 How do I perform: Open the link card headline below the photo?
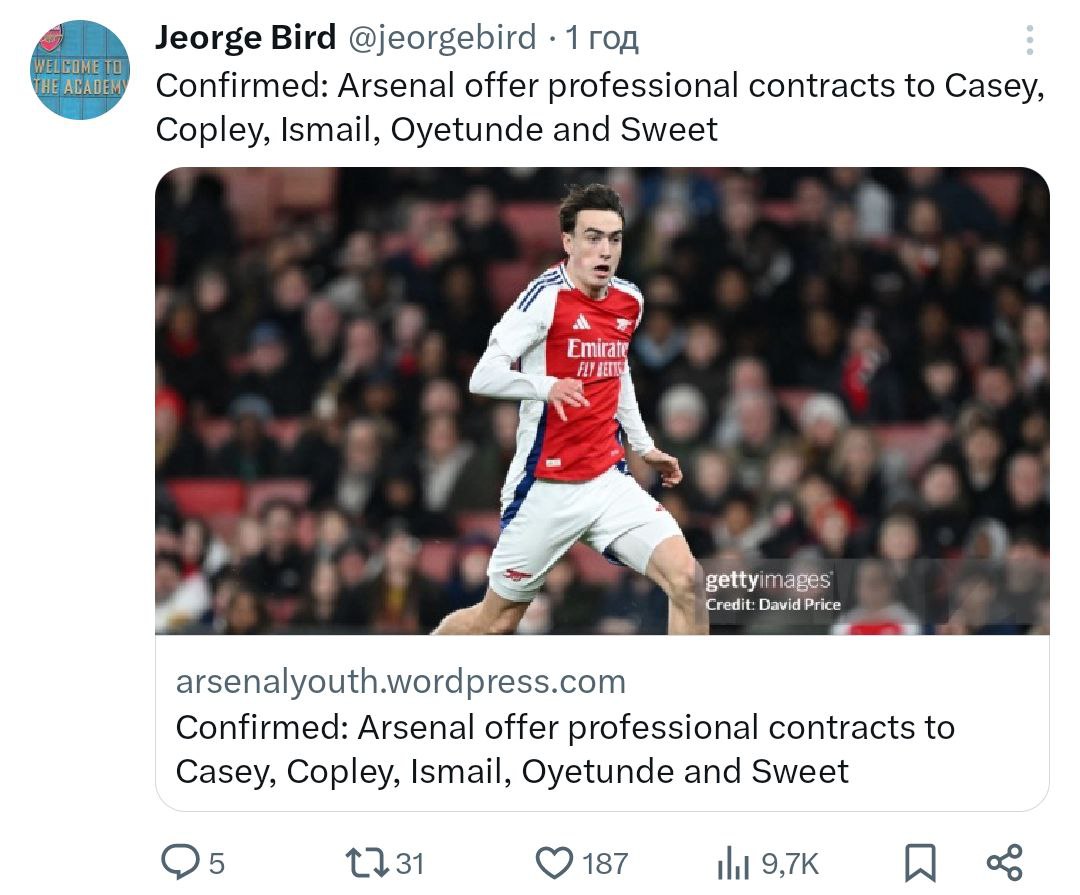(564, 749)
